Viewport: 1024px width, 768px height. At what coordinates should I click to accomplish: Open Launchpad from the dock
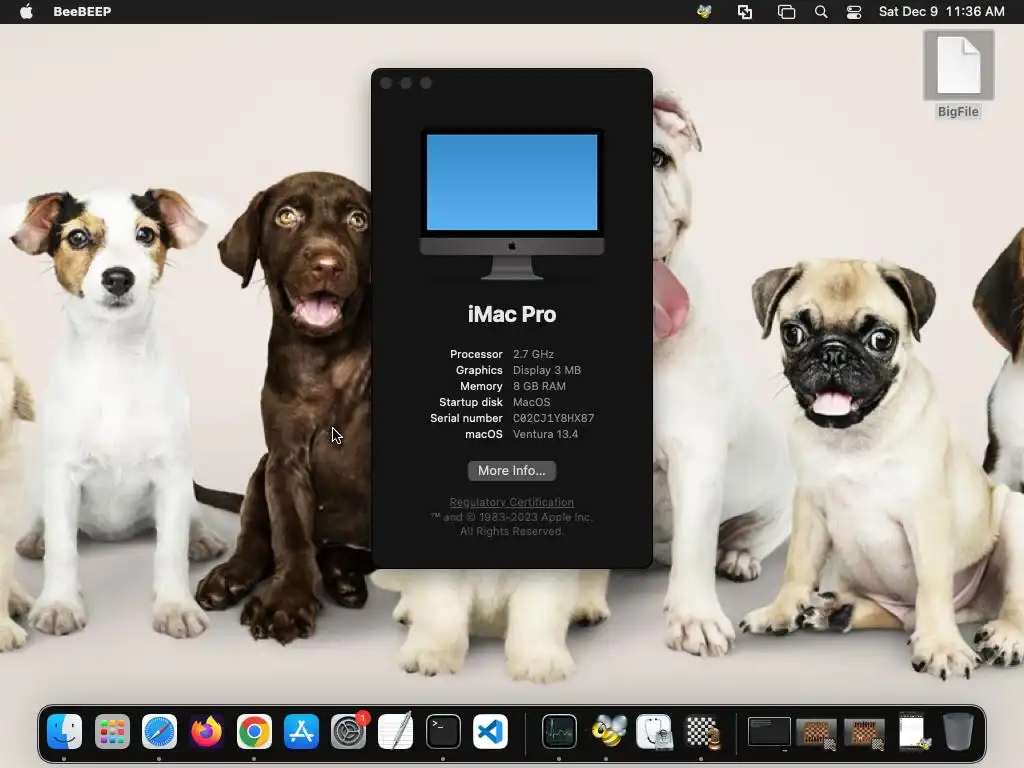[x=112, y=731]
